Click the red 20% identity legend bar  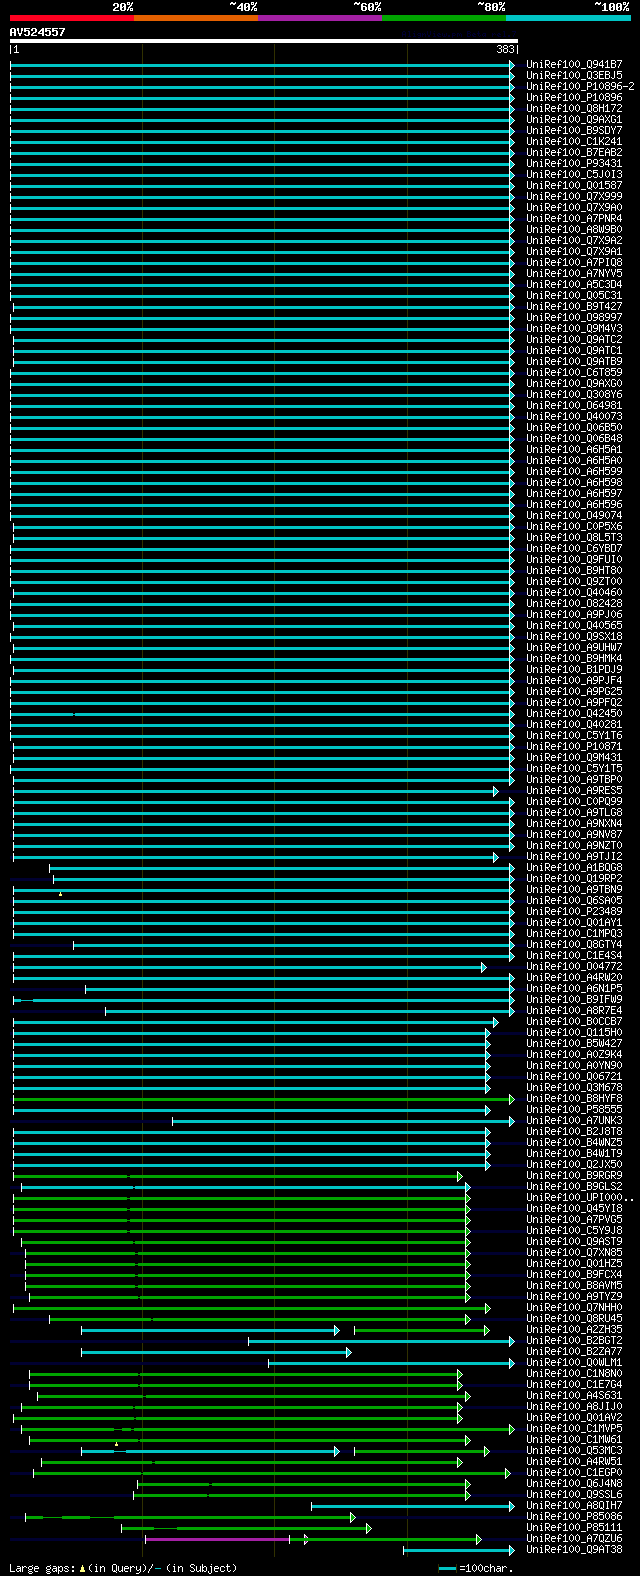[71, 18]
